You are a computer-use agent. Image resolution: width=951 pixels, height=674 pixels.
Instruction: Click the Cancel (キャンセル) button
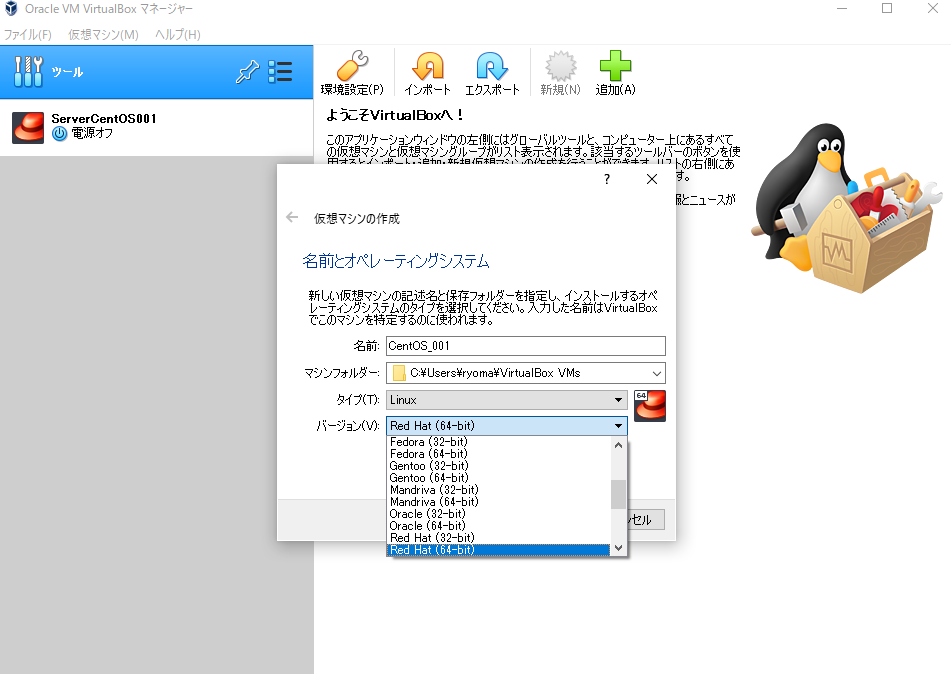(645, 520)
